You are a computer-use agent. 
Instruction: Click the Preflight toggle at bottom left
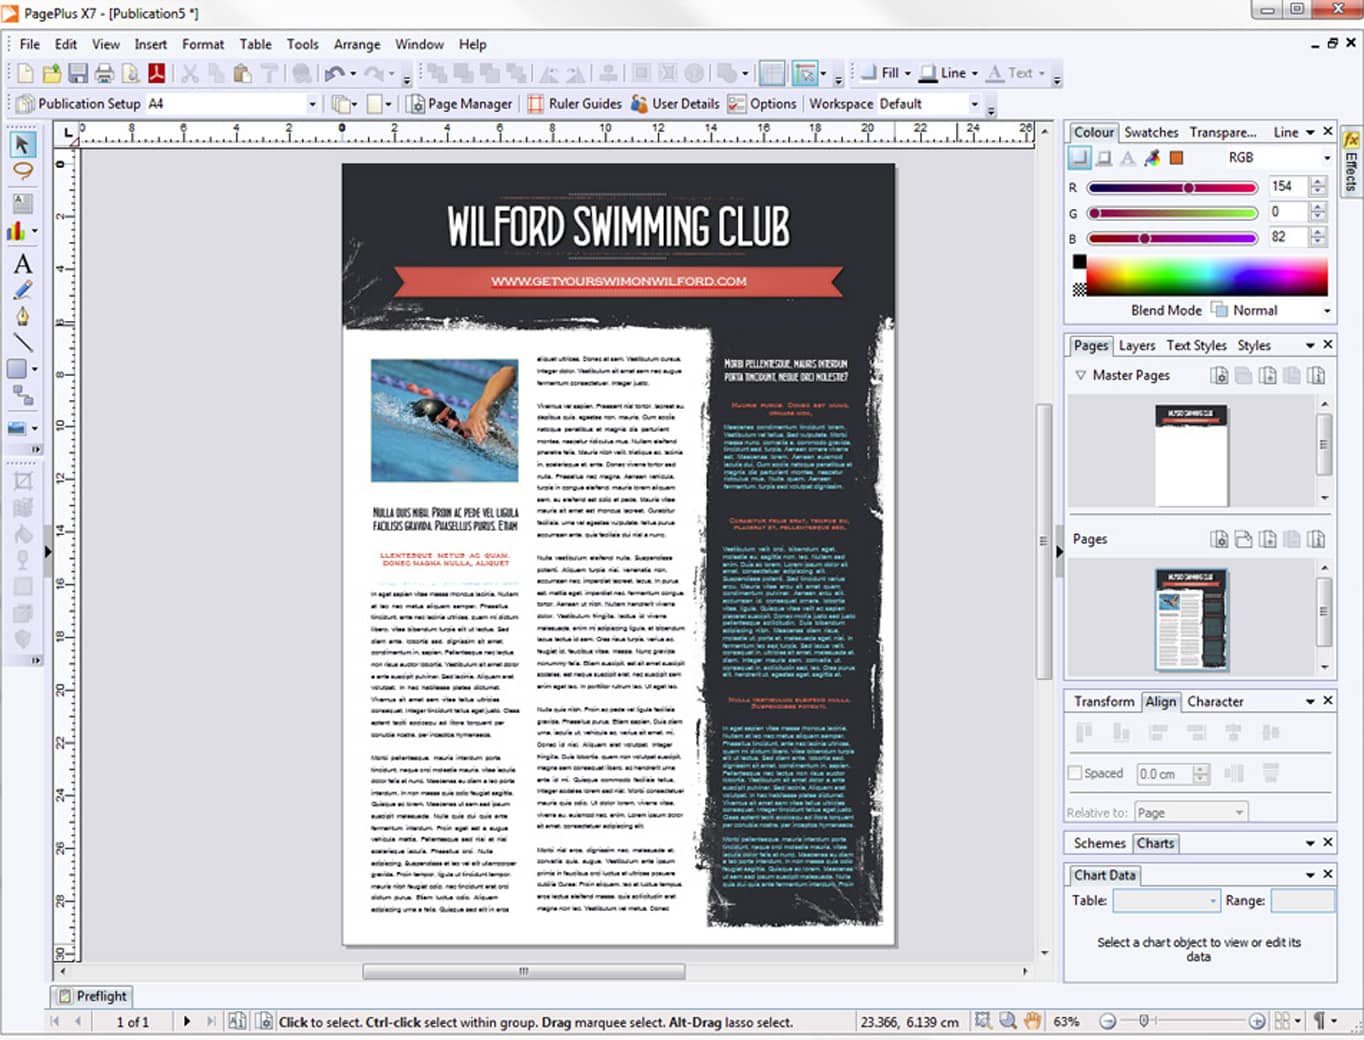(91, 996)
